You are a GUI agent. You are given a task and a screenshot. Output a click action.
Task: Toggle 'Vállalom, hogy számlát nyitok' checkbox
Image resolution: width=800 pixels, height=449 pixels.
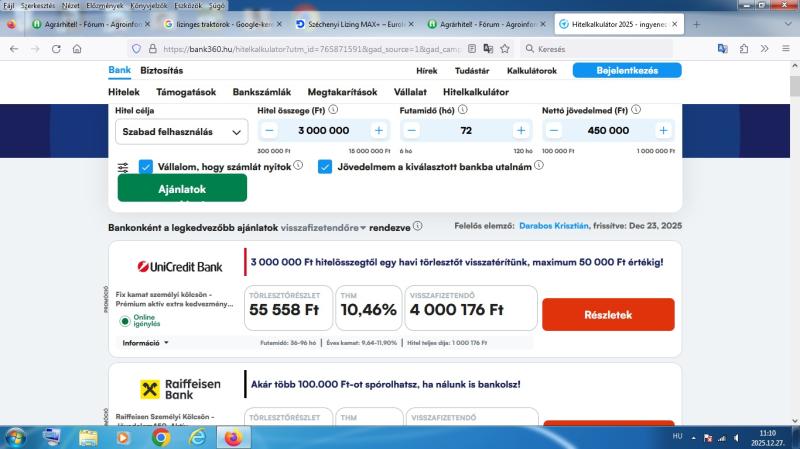[x=146, y=167]
